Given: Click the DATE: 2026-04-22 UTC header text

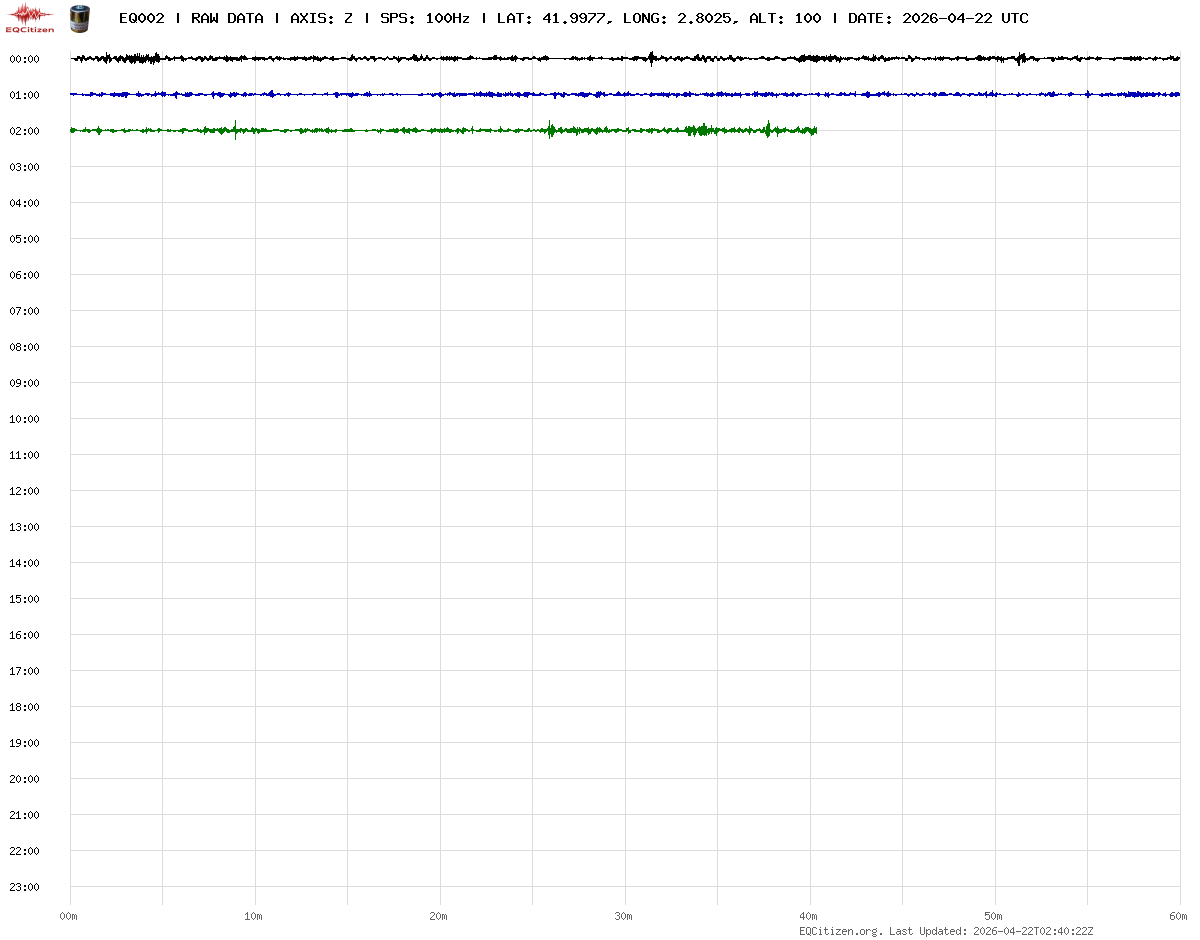Looking at the screenshot, I should (938, 18).
